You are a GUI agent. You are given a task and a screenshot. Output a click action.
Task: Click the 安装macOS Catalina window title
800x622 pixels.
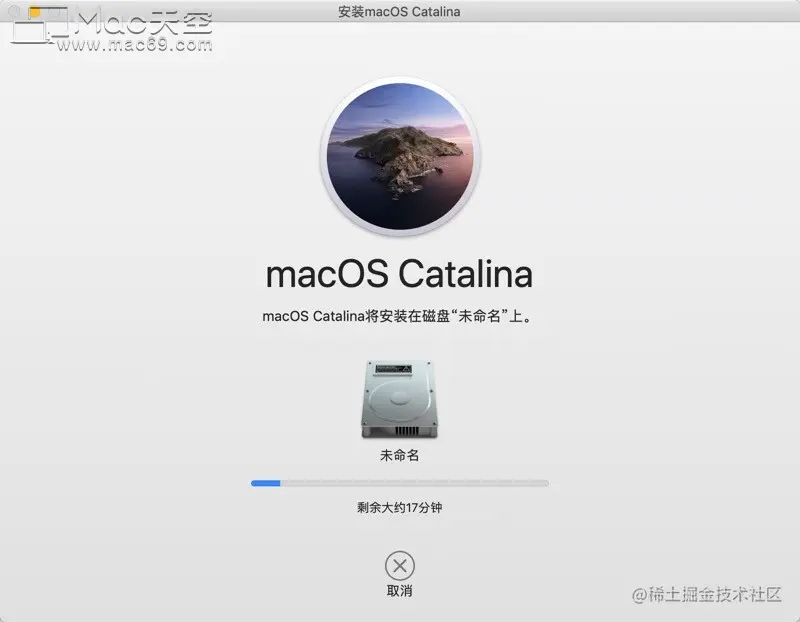point(399,12)
